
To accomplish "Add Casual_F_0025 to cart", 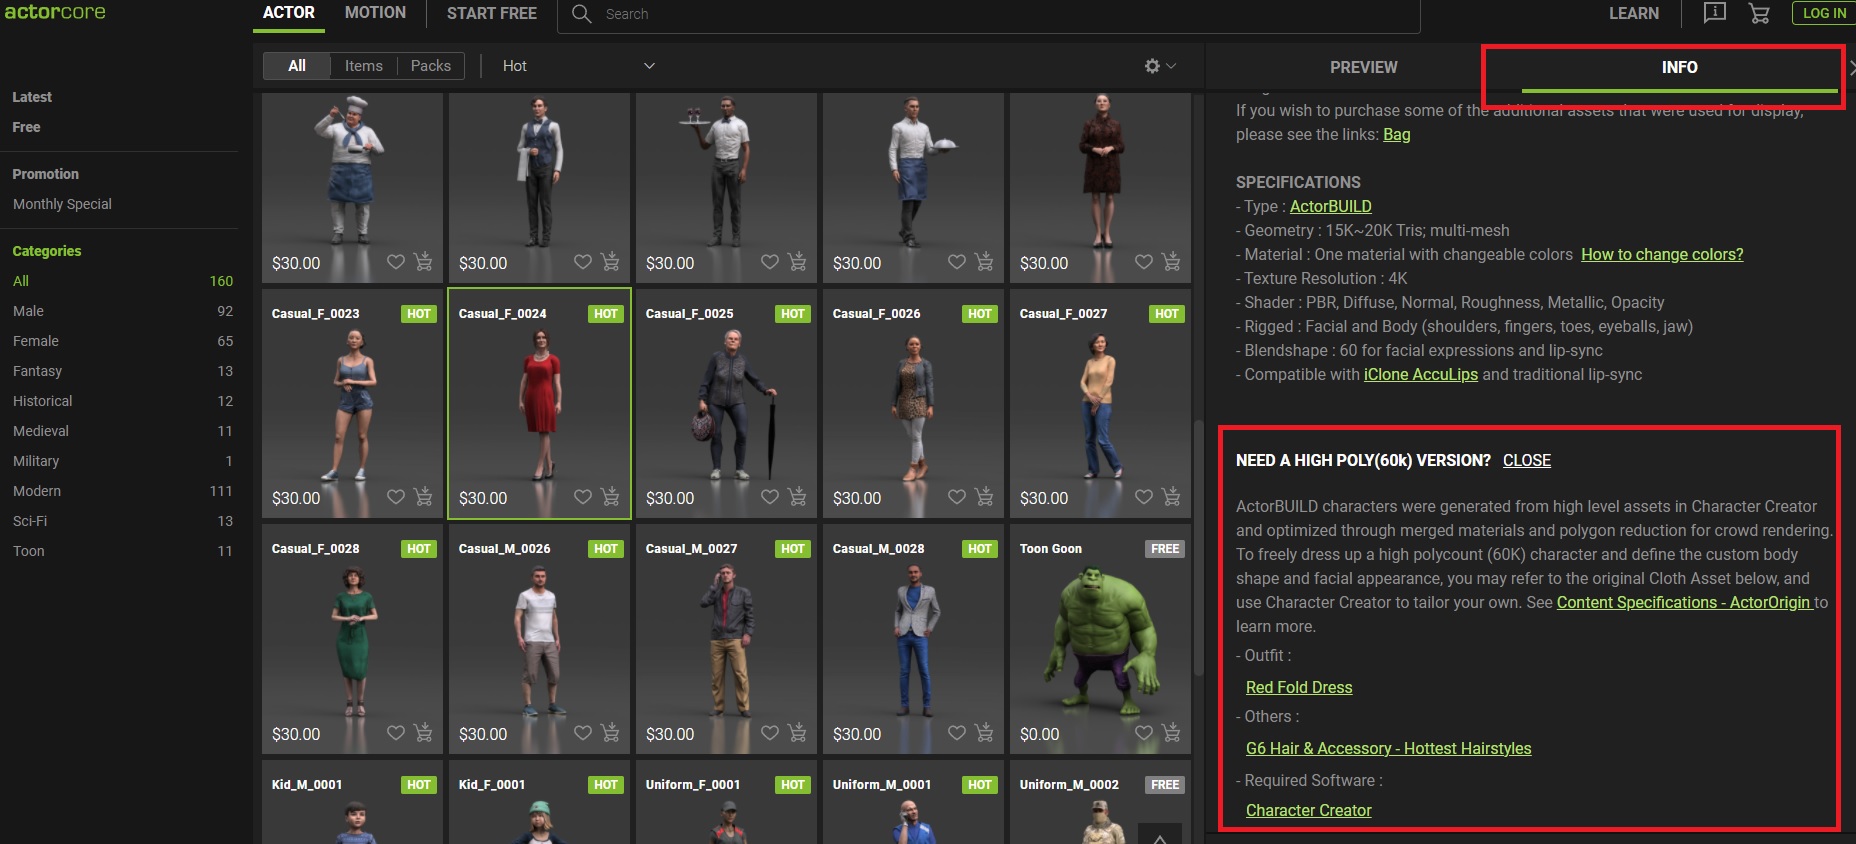I will pyautogui.click(x=797, y=496).
